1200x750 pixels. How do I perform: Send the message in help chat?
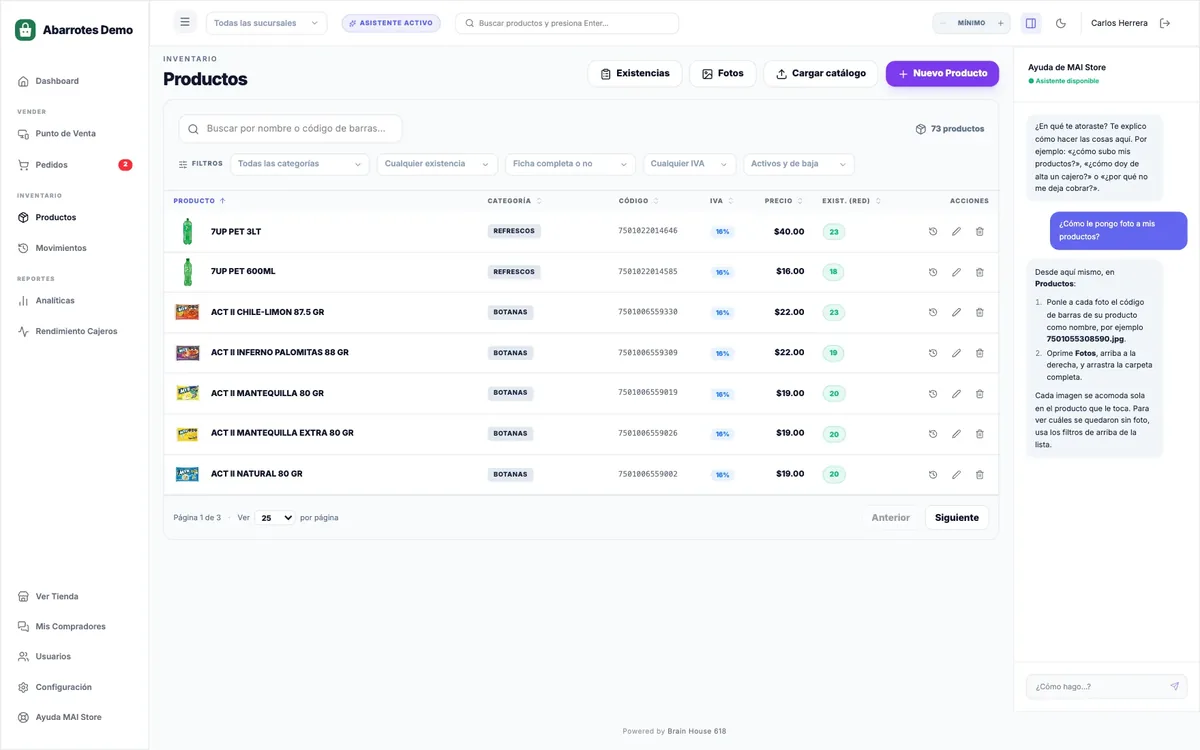point(1174,686)
